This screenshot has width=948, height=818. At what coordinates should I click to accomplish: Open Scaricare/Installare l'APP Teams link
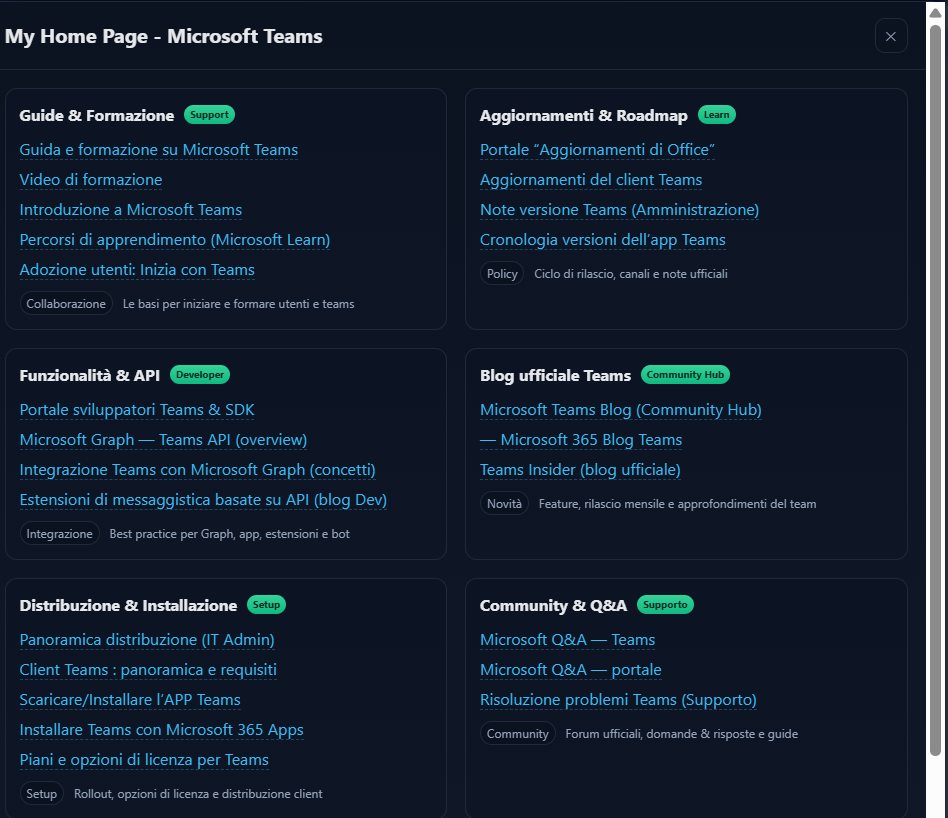(x=130, y=700)
